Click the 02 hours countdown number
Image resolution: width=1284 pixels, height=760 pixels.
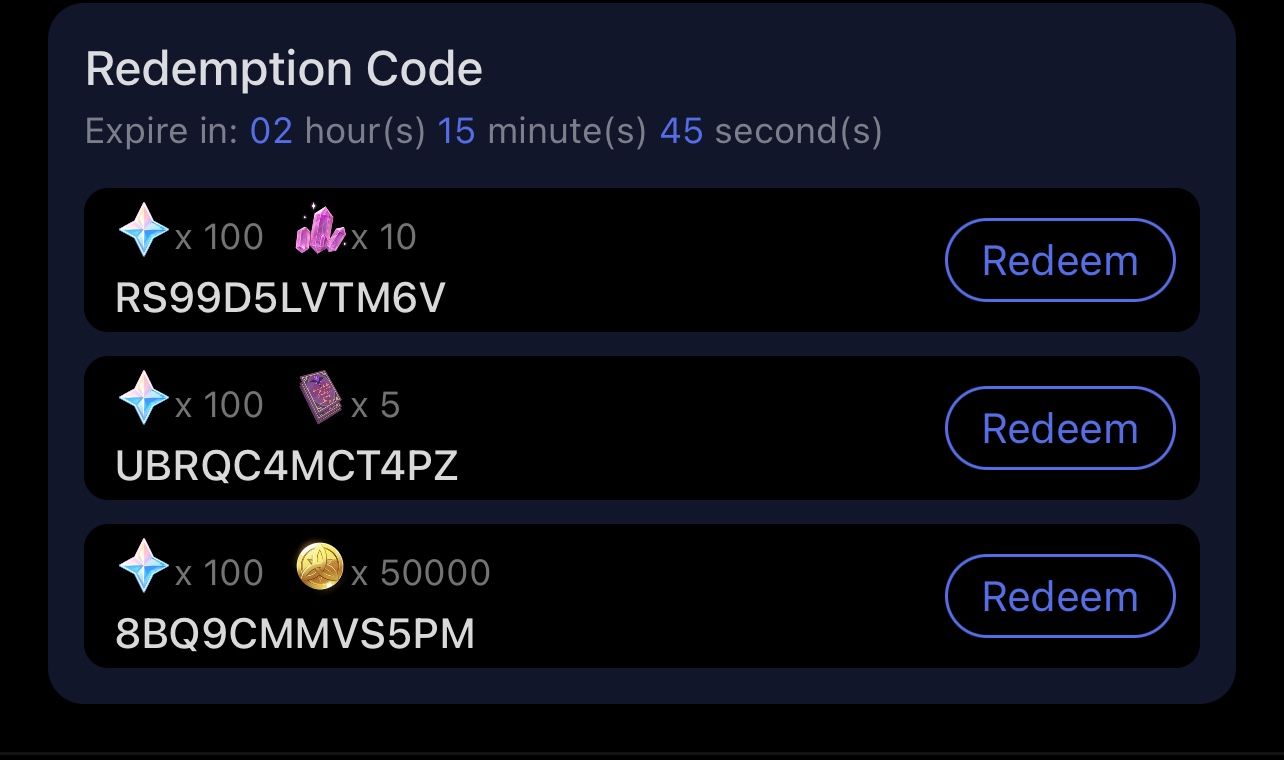(x=271, y=131)
